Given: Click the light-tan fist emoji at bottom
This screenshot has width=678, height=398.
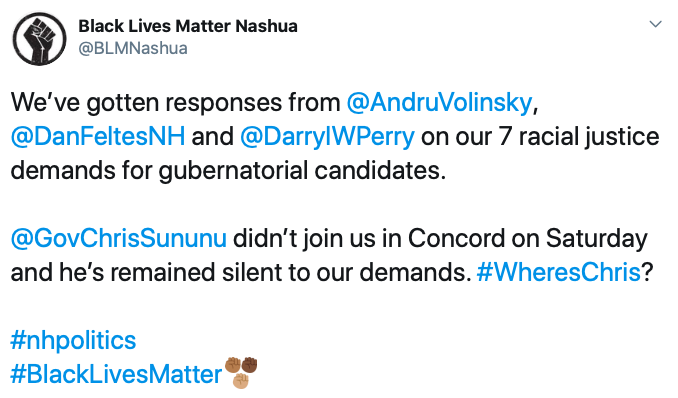Looking at the screenshot, I should pyautogui.click(x=241, y=380).
